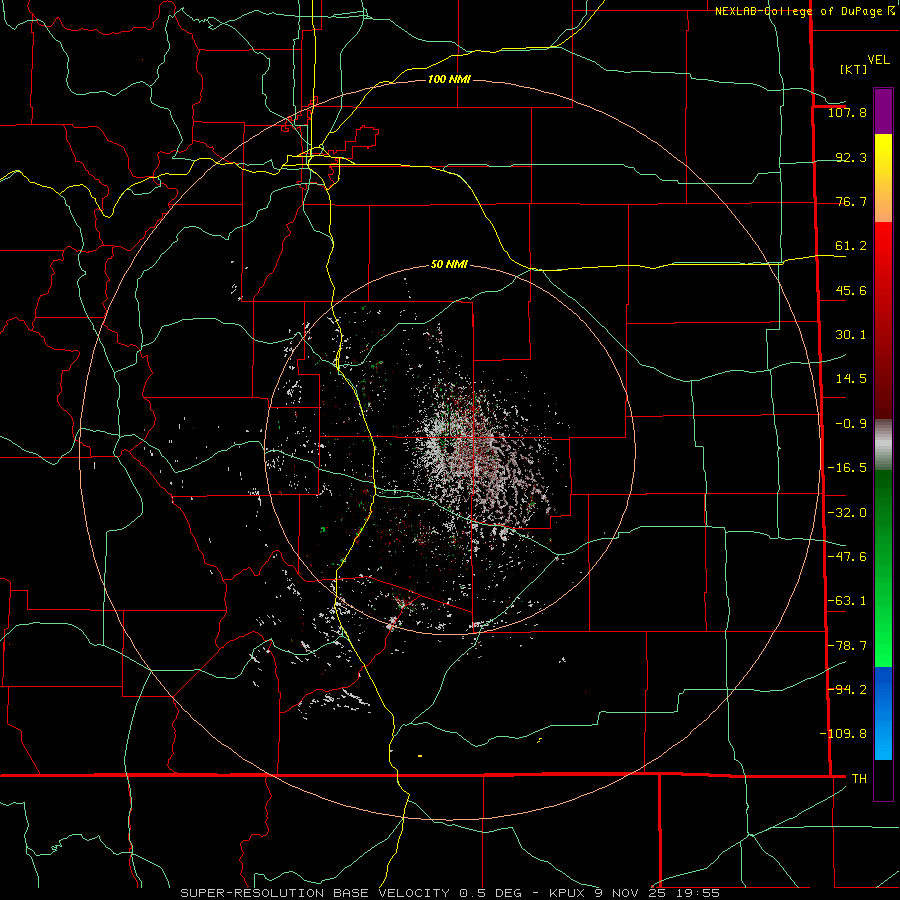The width and height of the screenshot is (900, 900).
Task: Pick the gray near-zero segment of velocity scale
Action: coord(883,445)
